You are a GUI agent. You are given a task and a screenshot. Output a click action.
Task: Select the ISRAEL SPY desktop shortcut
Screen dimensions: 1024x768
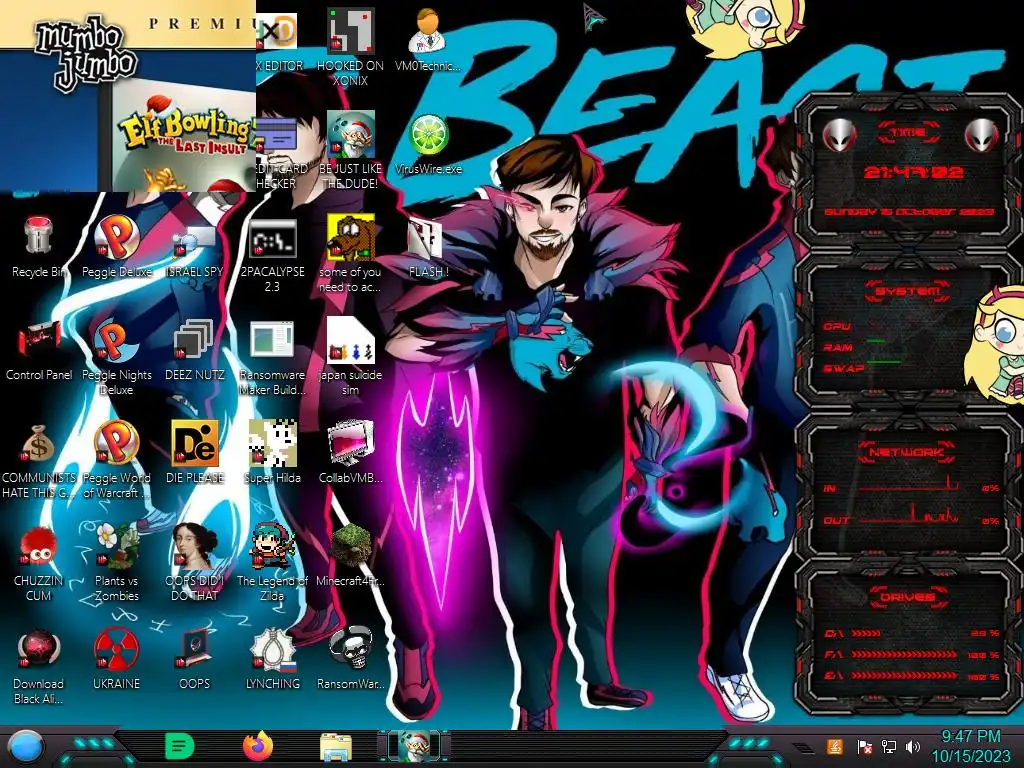tap(195, 248)
